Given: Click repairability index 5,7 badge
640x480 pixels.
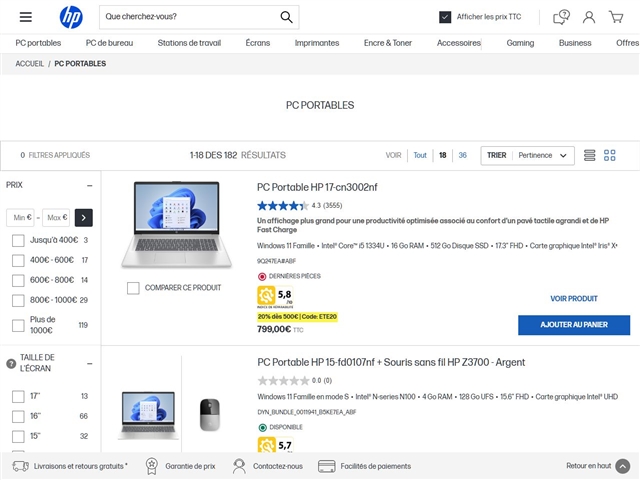Looking at the screenshot, I should point(275,445).
